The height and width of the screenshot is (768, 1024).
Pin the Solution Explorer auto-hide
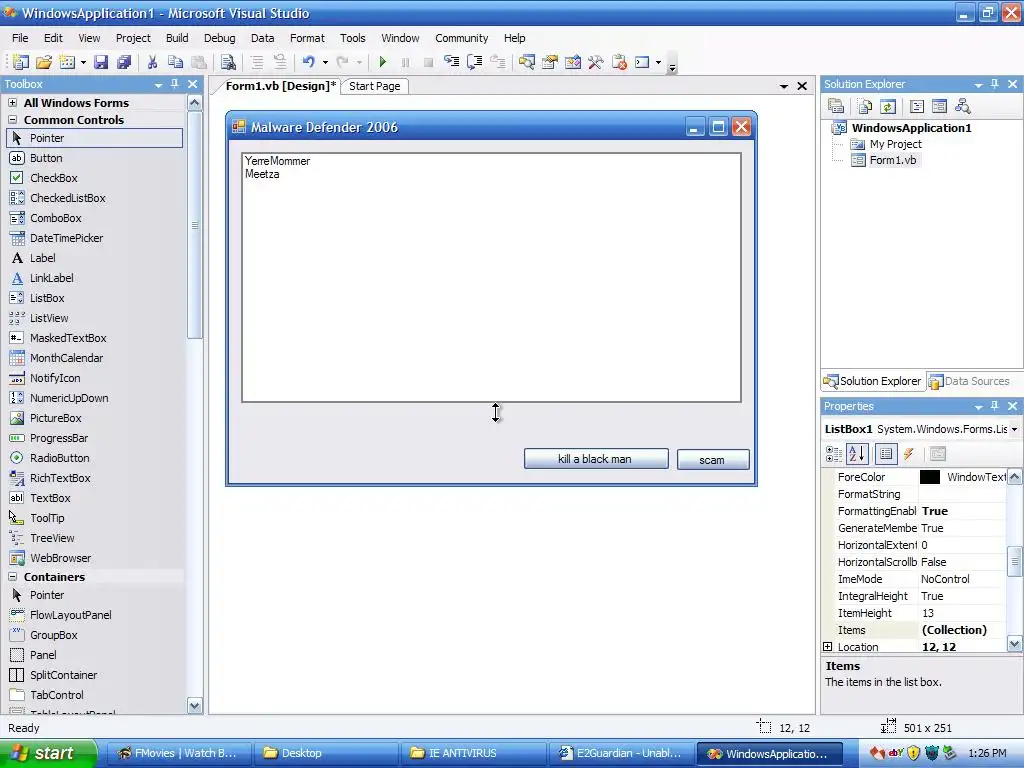click(995, 84)
